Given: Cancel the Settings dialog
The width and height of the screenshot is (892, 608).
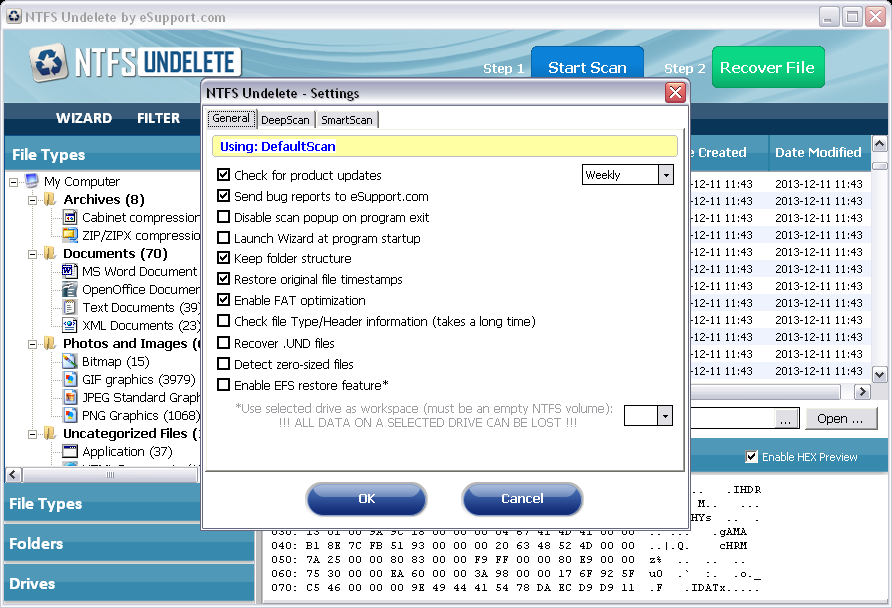Looking at the screenshot, I should pyautogui.click(x=522, y=499).
